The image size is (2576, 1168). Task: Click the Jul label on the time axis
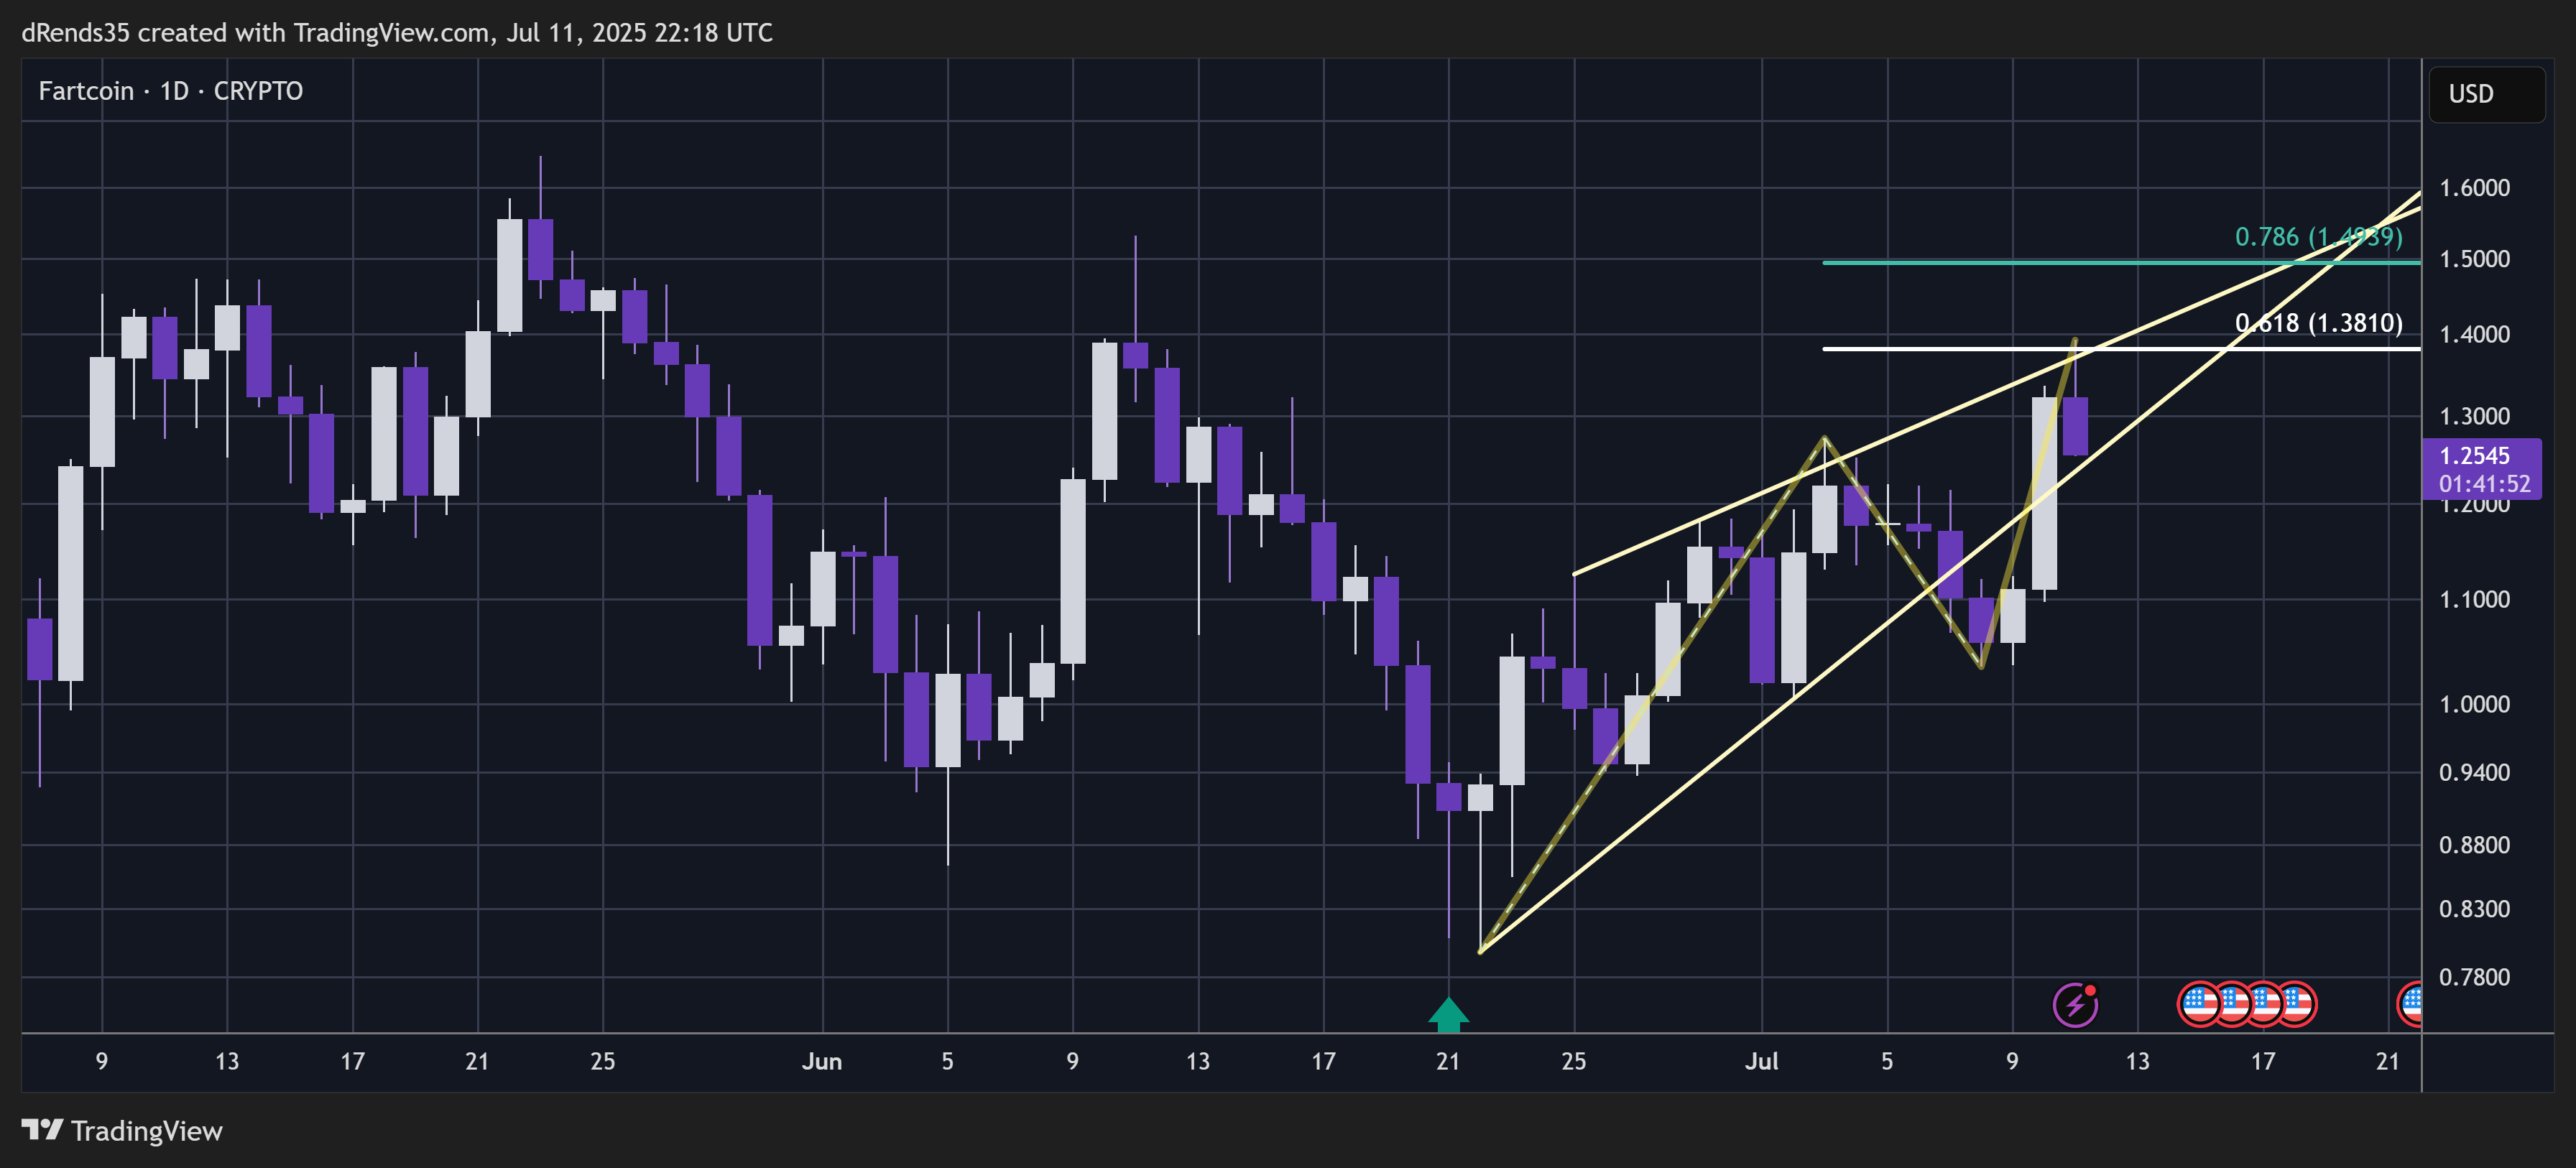(x=1761, y=1061)
